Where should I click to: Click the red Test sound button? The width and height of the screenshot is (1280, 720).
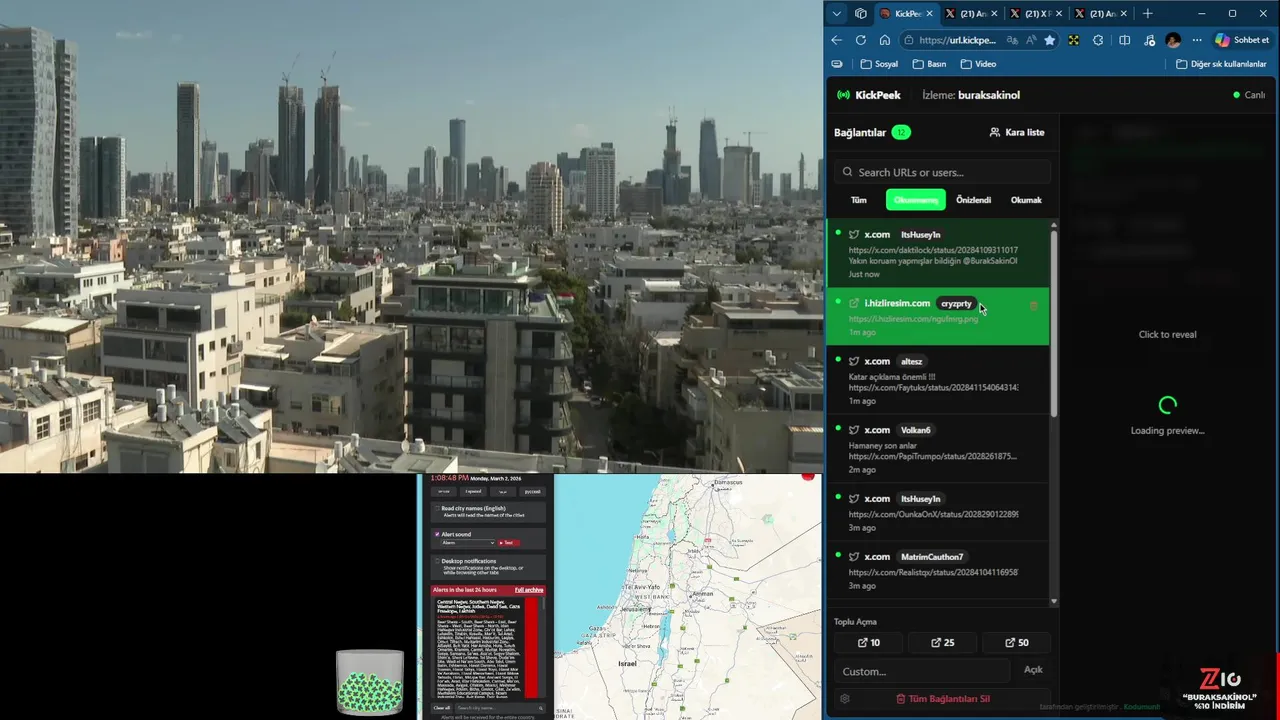(x=507, y=543)
